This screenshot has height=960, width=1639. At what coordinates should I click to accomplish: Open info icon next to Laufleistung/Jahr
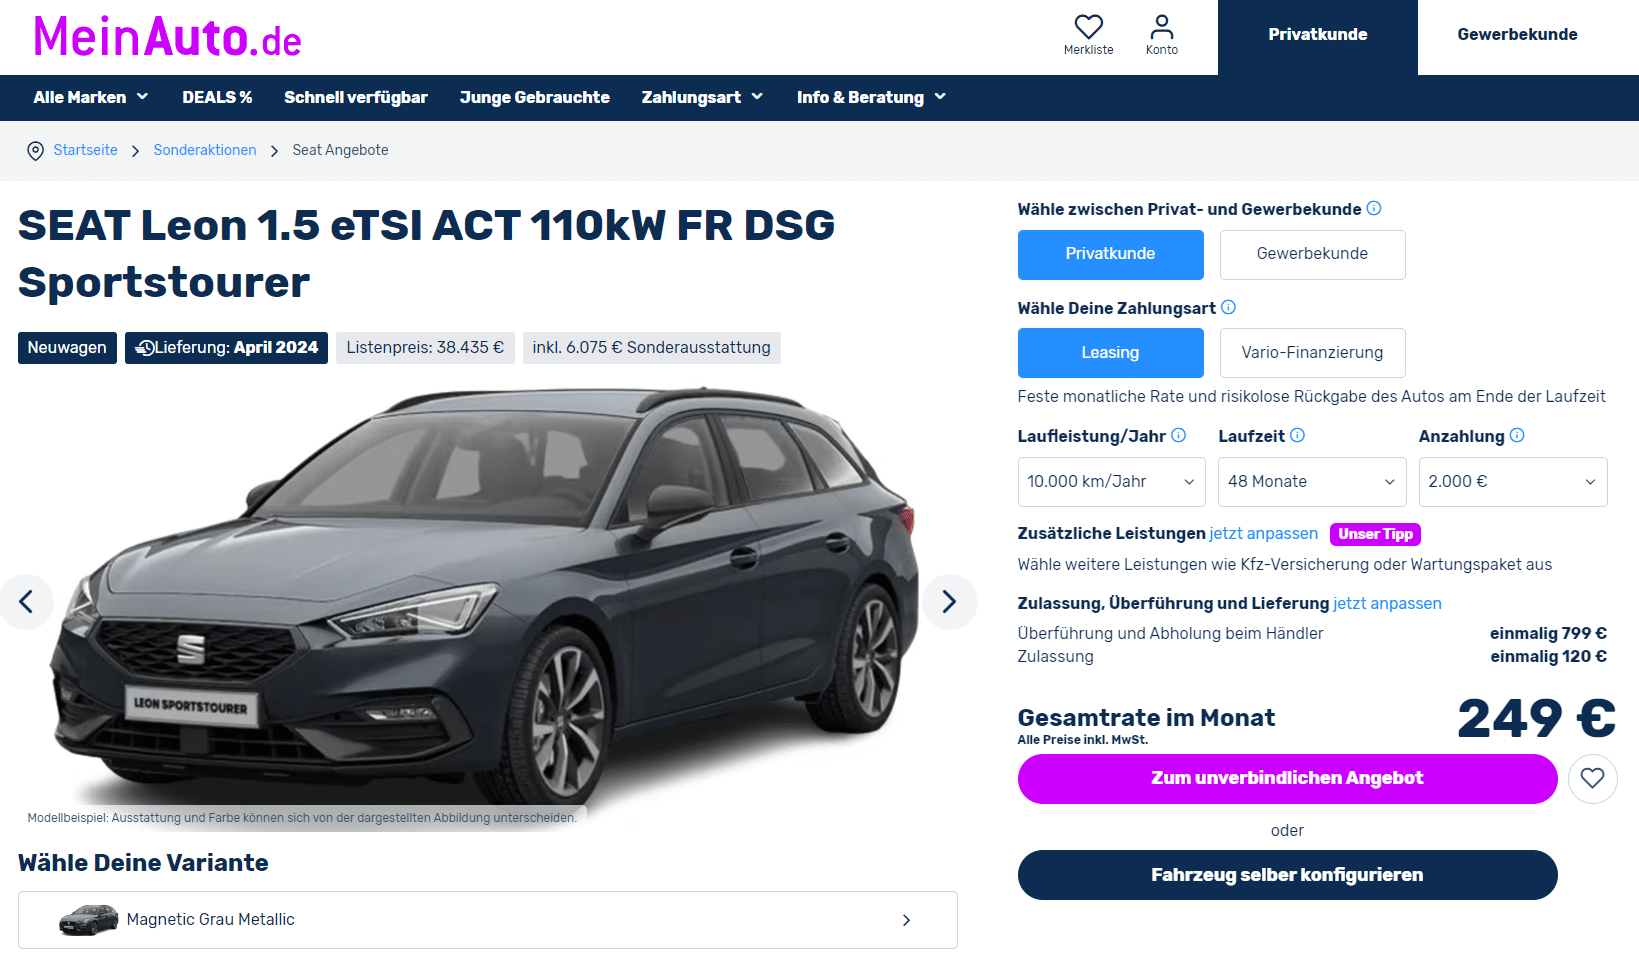tap(1178, 435)
